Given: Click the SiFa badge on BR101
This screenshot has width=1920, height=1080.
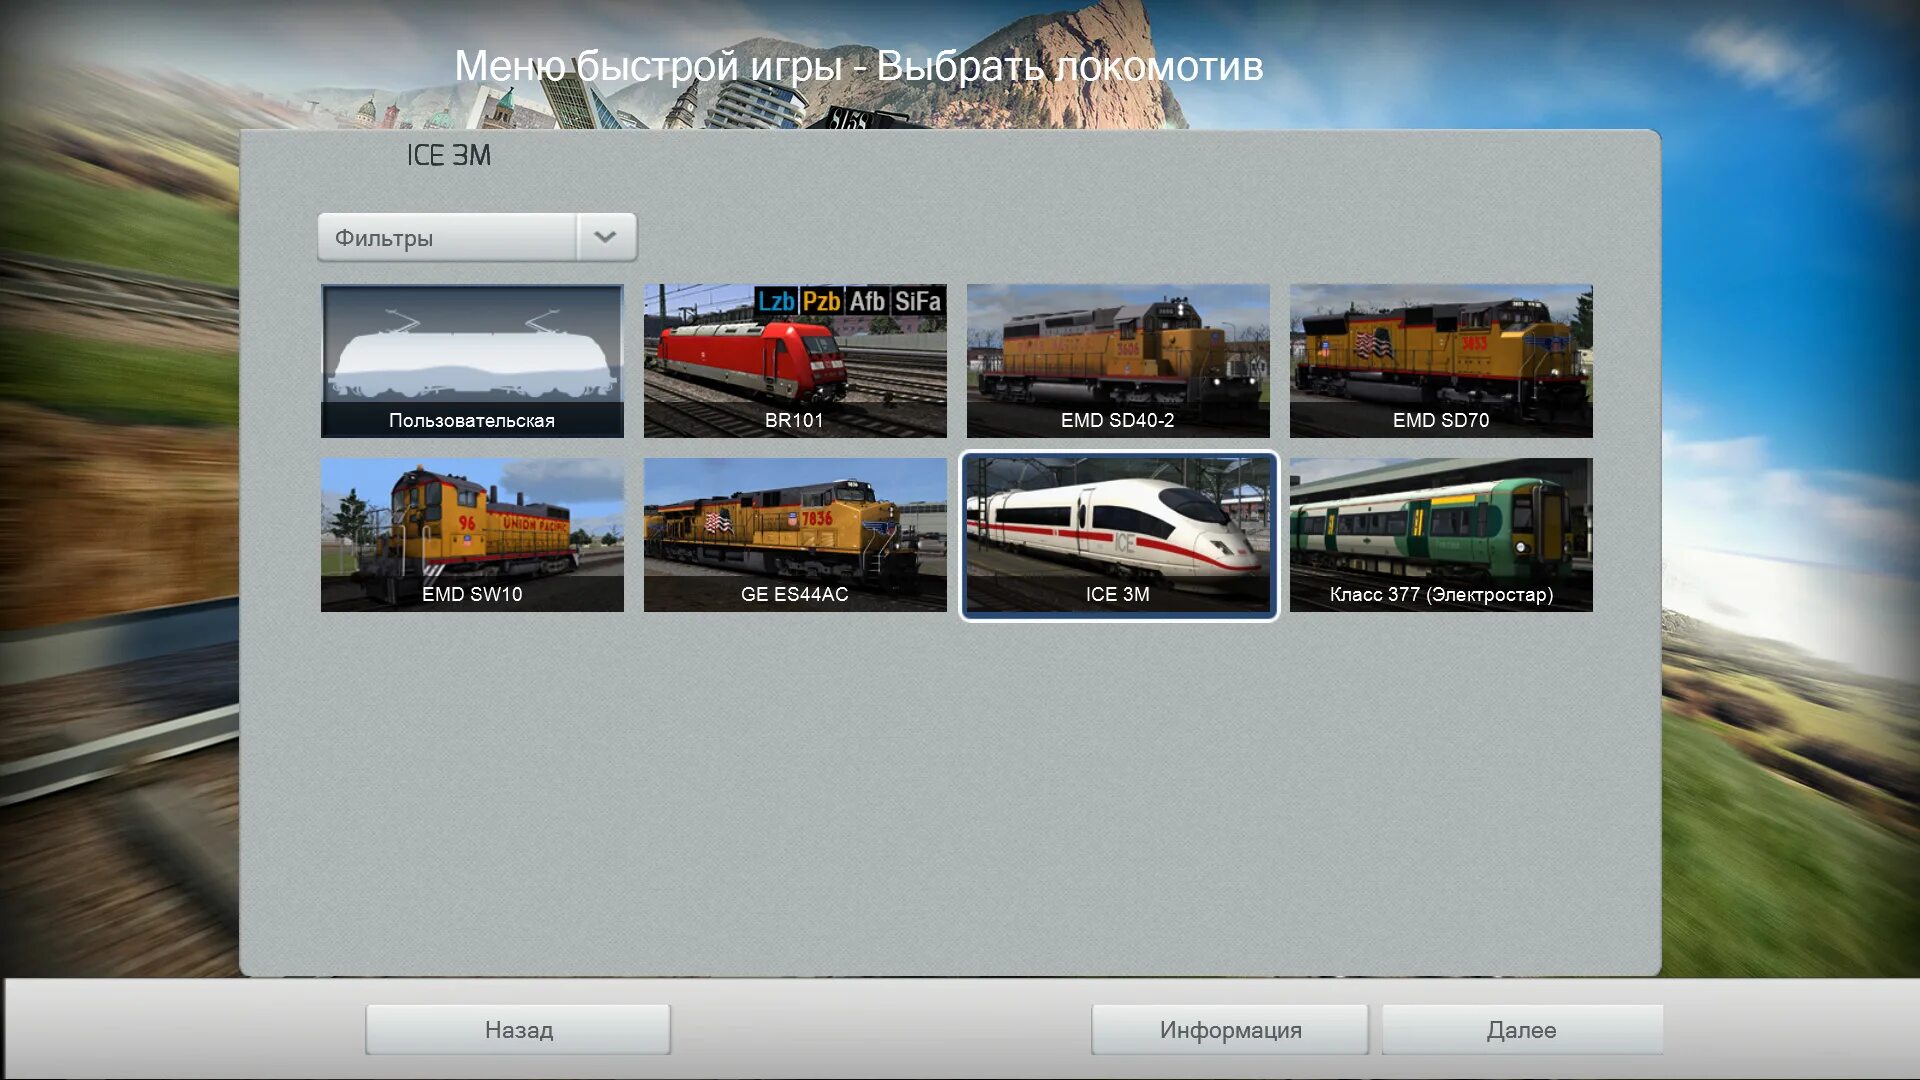Looking at the screenshot, I should (917, 301).
